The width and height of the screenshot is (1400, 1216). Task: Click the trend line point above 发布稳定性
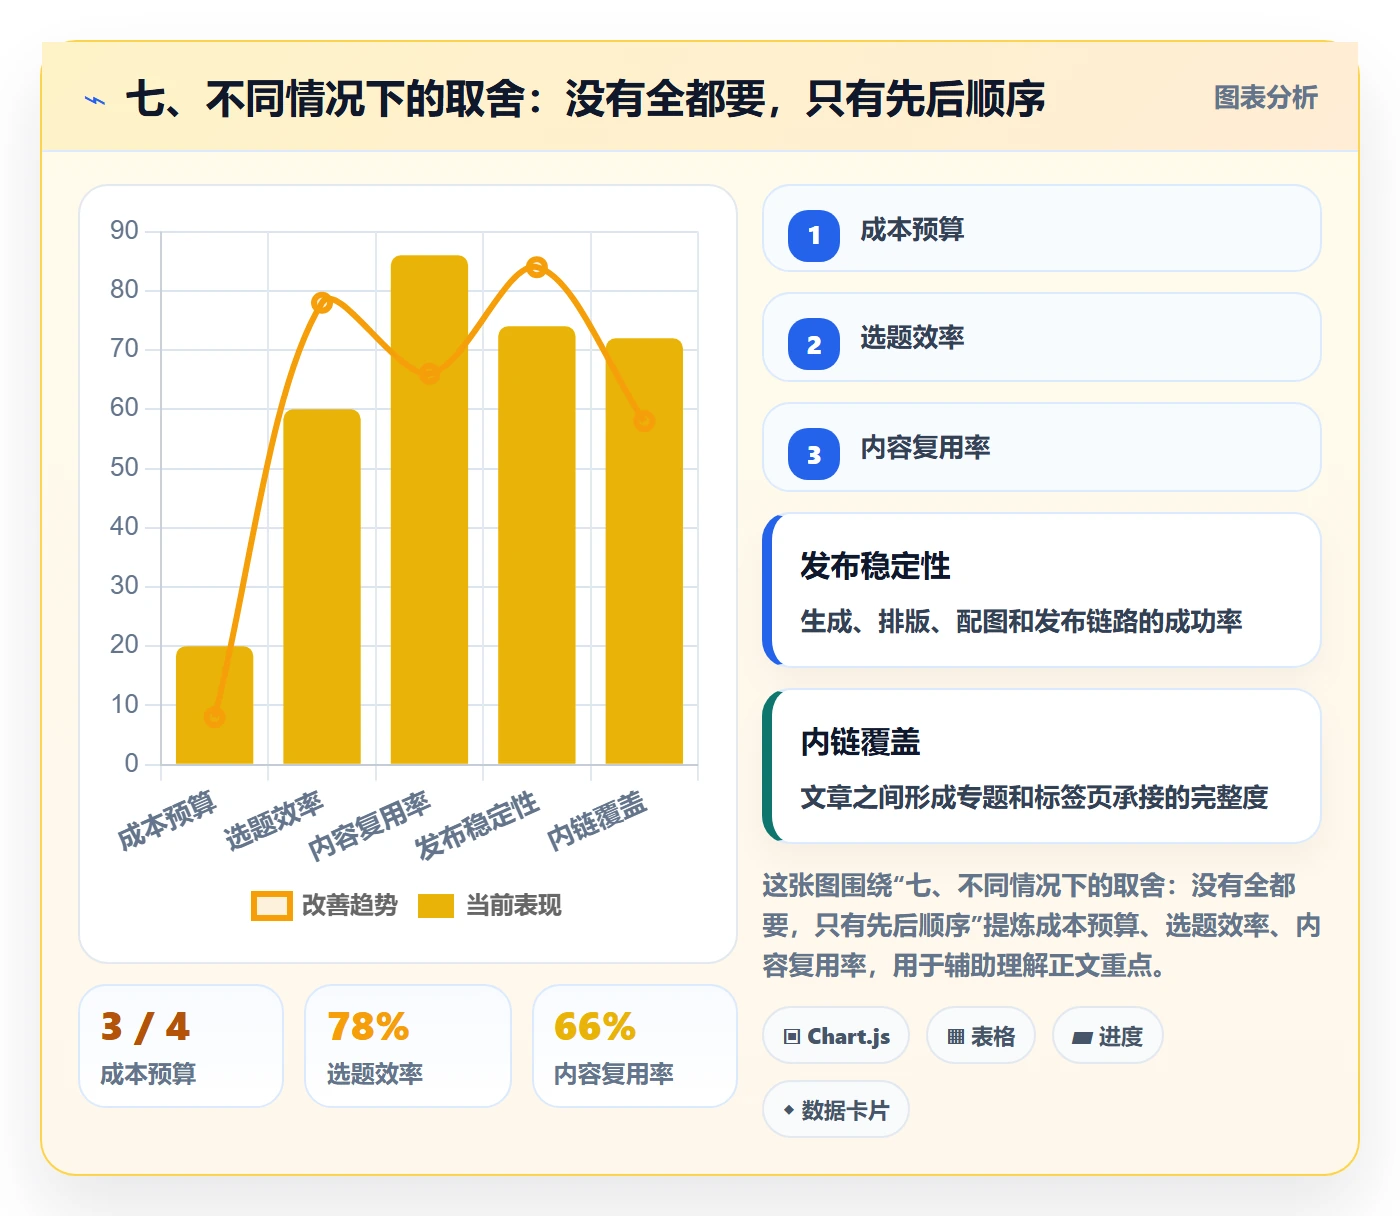coord(537,267)
